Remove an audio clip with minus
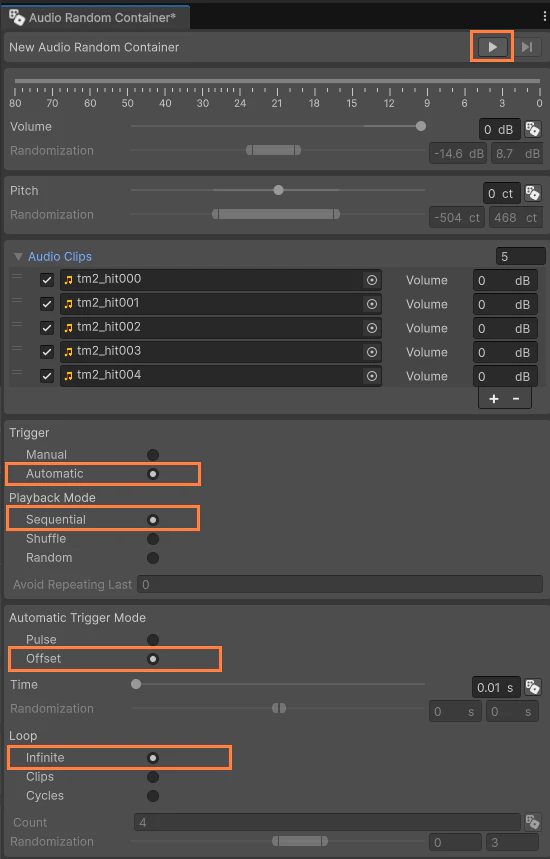 tap(516, 399)
